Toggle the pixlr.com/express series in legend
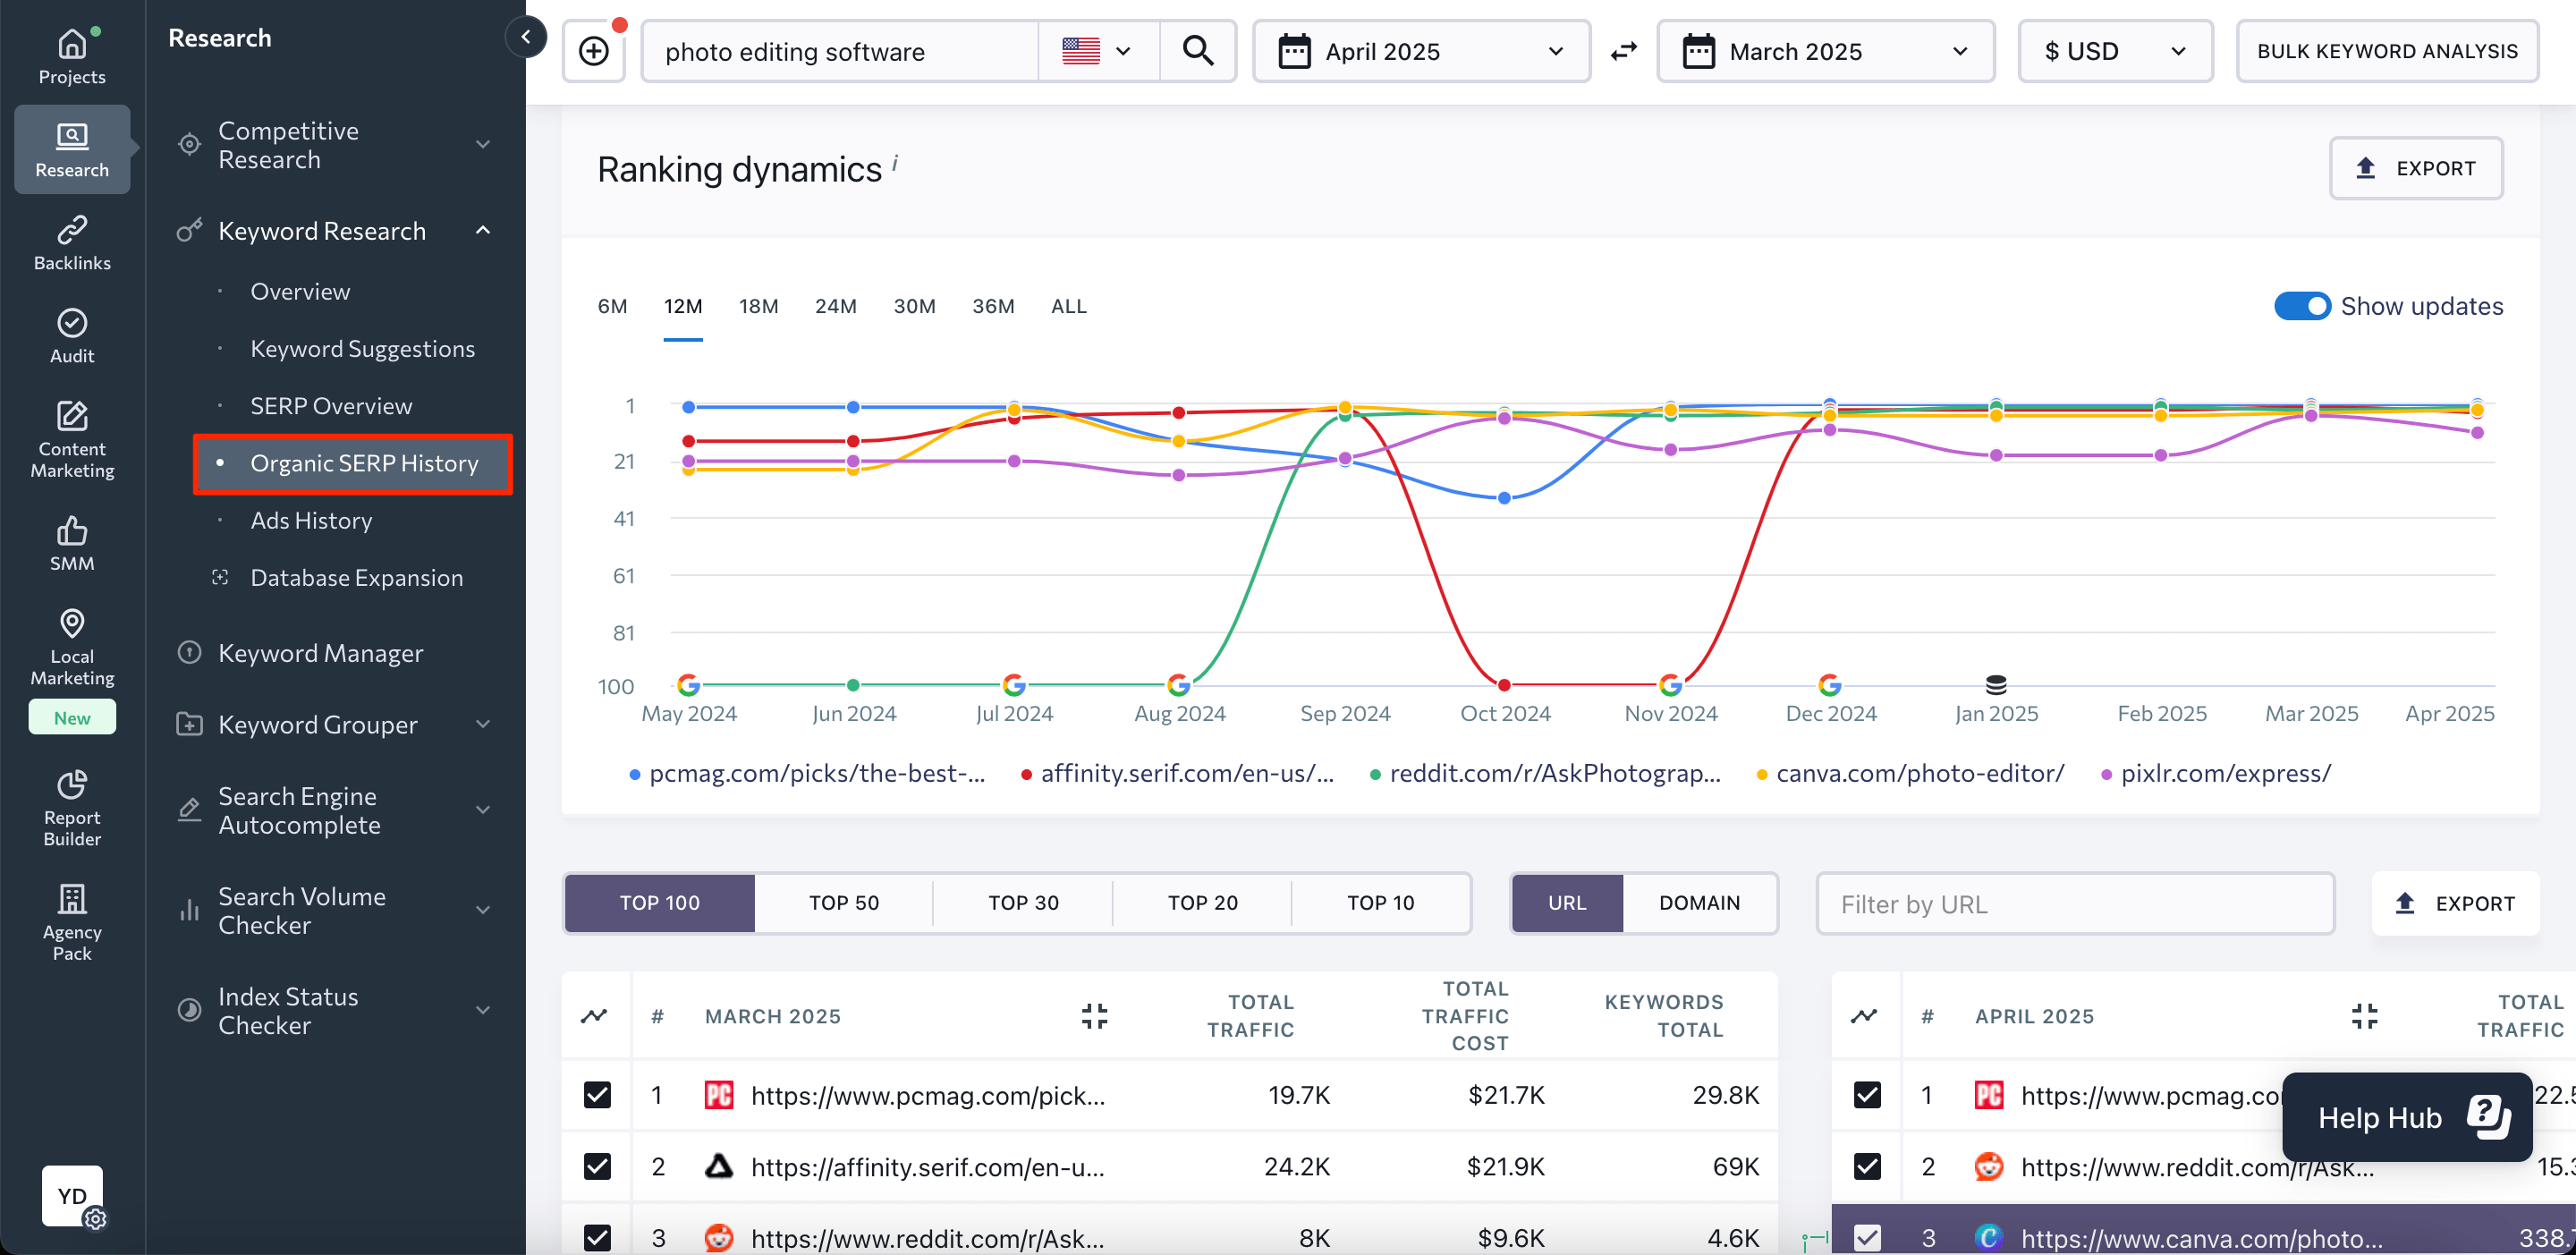Viewport: 2576px width, 1255px height. (2216, 773)
